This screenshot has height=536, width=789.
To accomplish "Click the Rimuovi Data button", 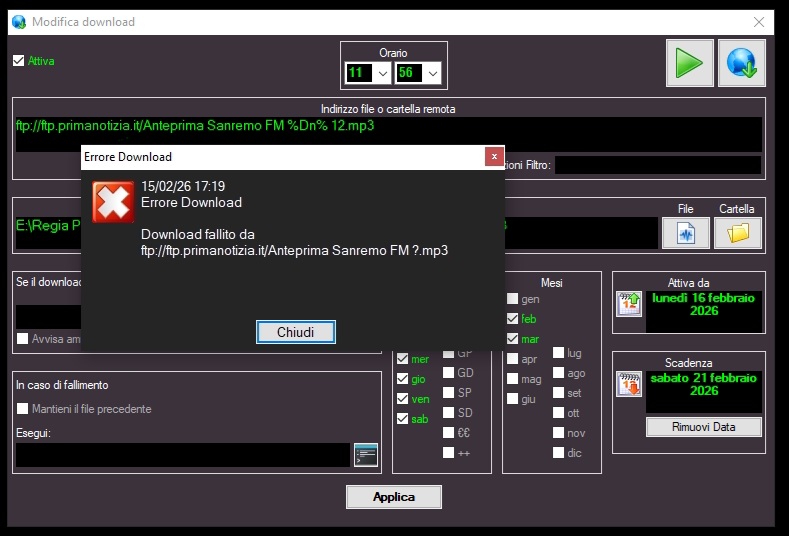I will [703, 427].
